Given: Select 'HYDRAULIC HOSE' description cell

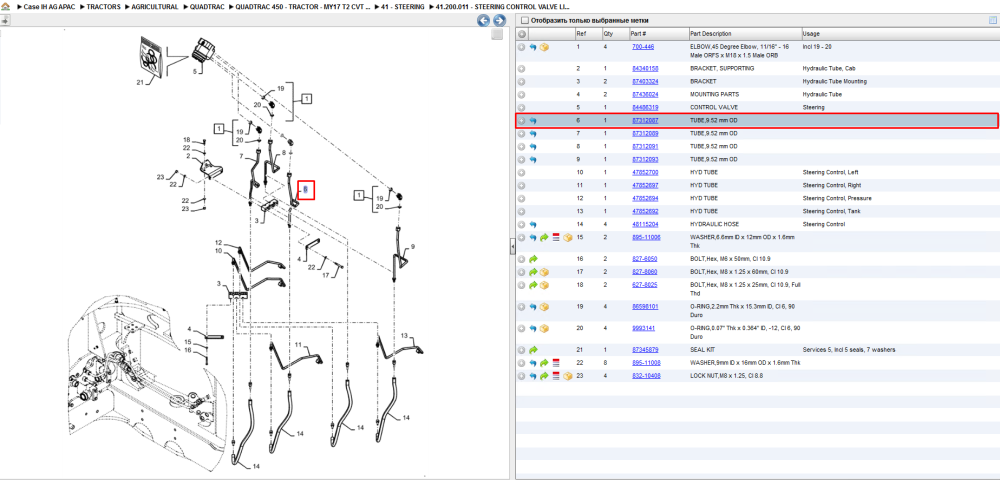Looking at the screenshot, I should coord(713,224).
